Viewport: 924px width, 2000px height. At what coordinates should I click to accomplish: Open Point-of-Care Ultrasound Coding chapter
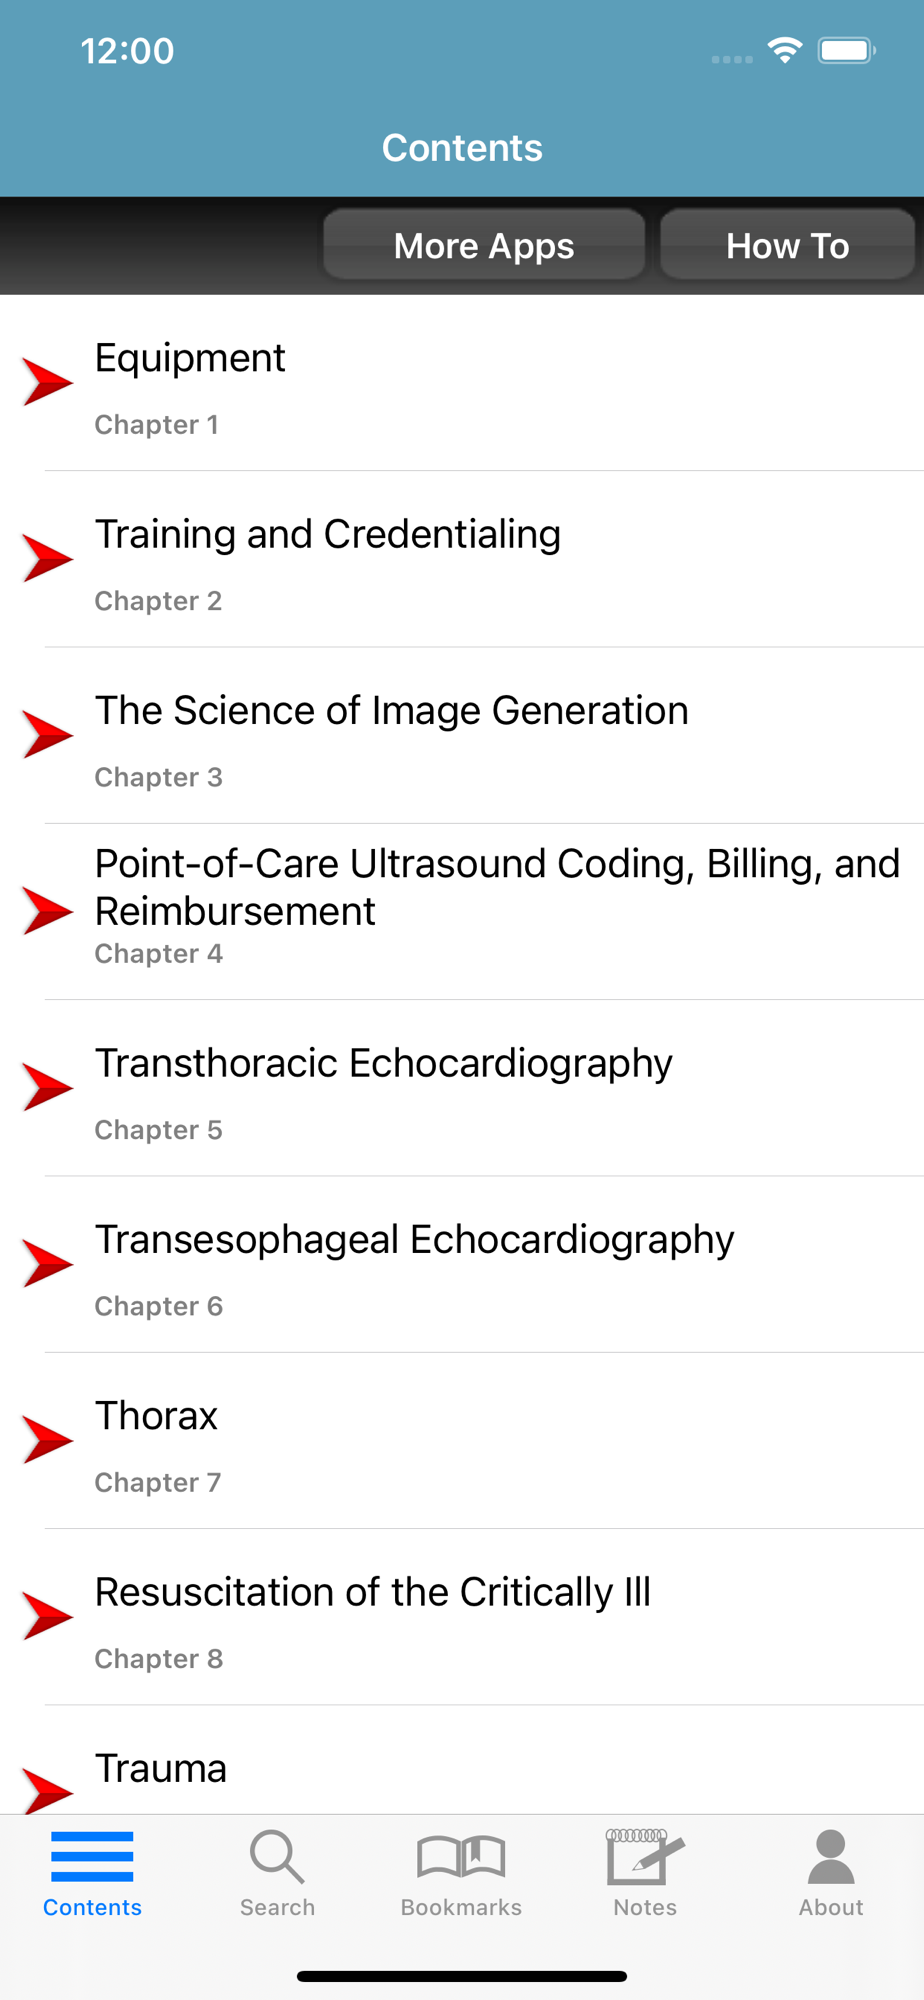tap(497, 887)
